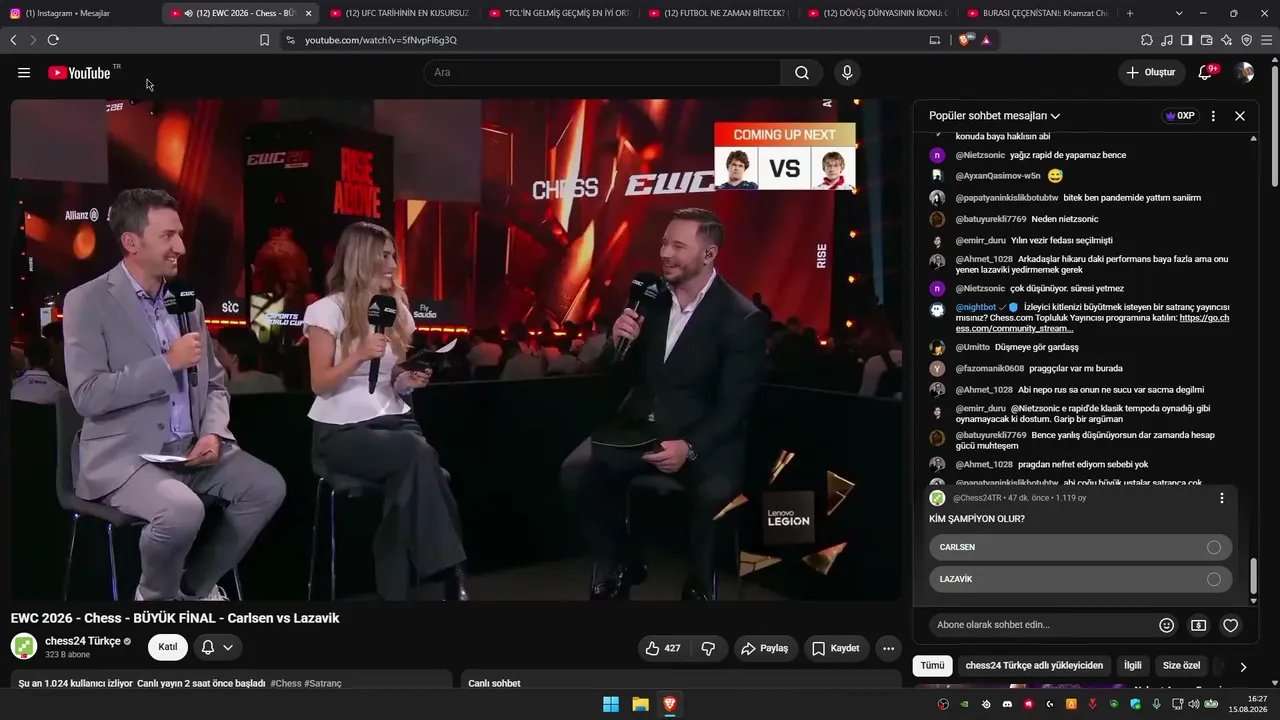This screenshot has height=720, width=1280.
Task: Dislike the video with thumbs down
Action: (708, 648)
